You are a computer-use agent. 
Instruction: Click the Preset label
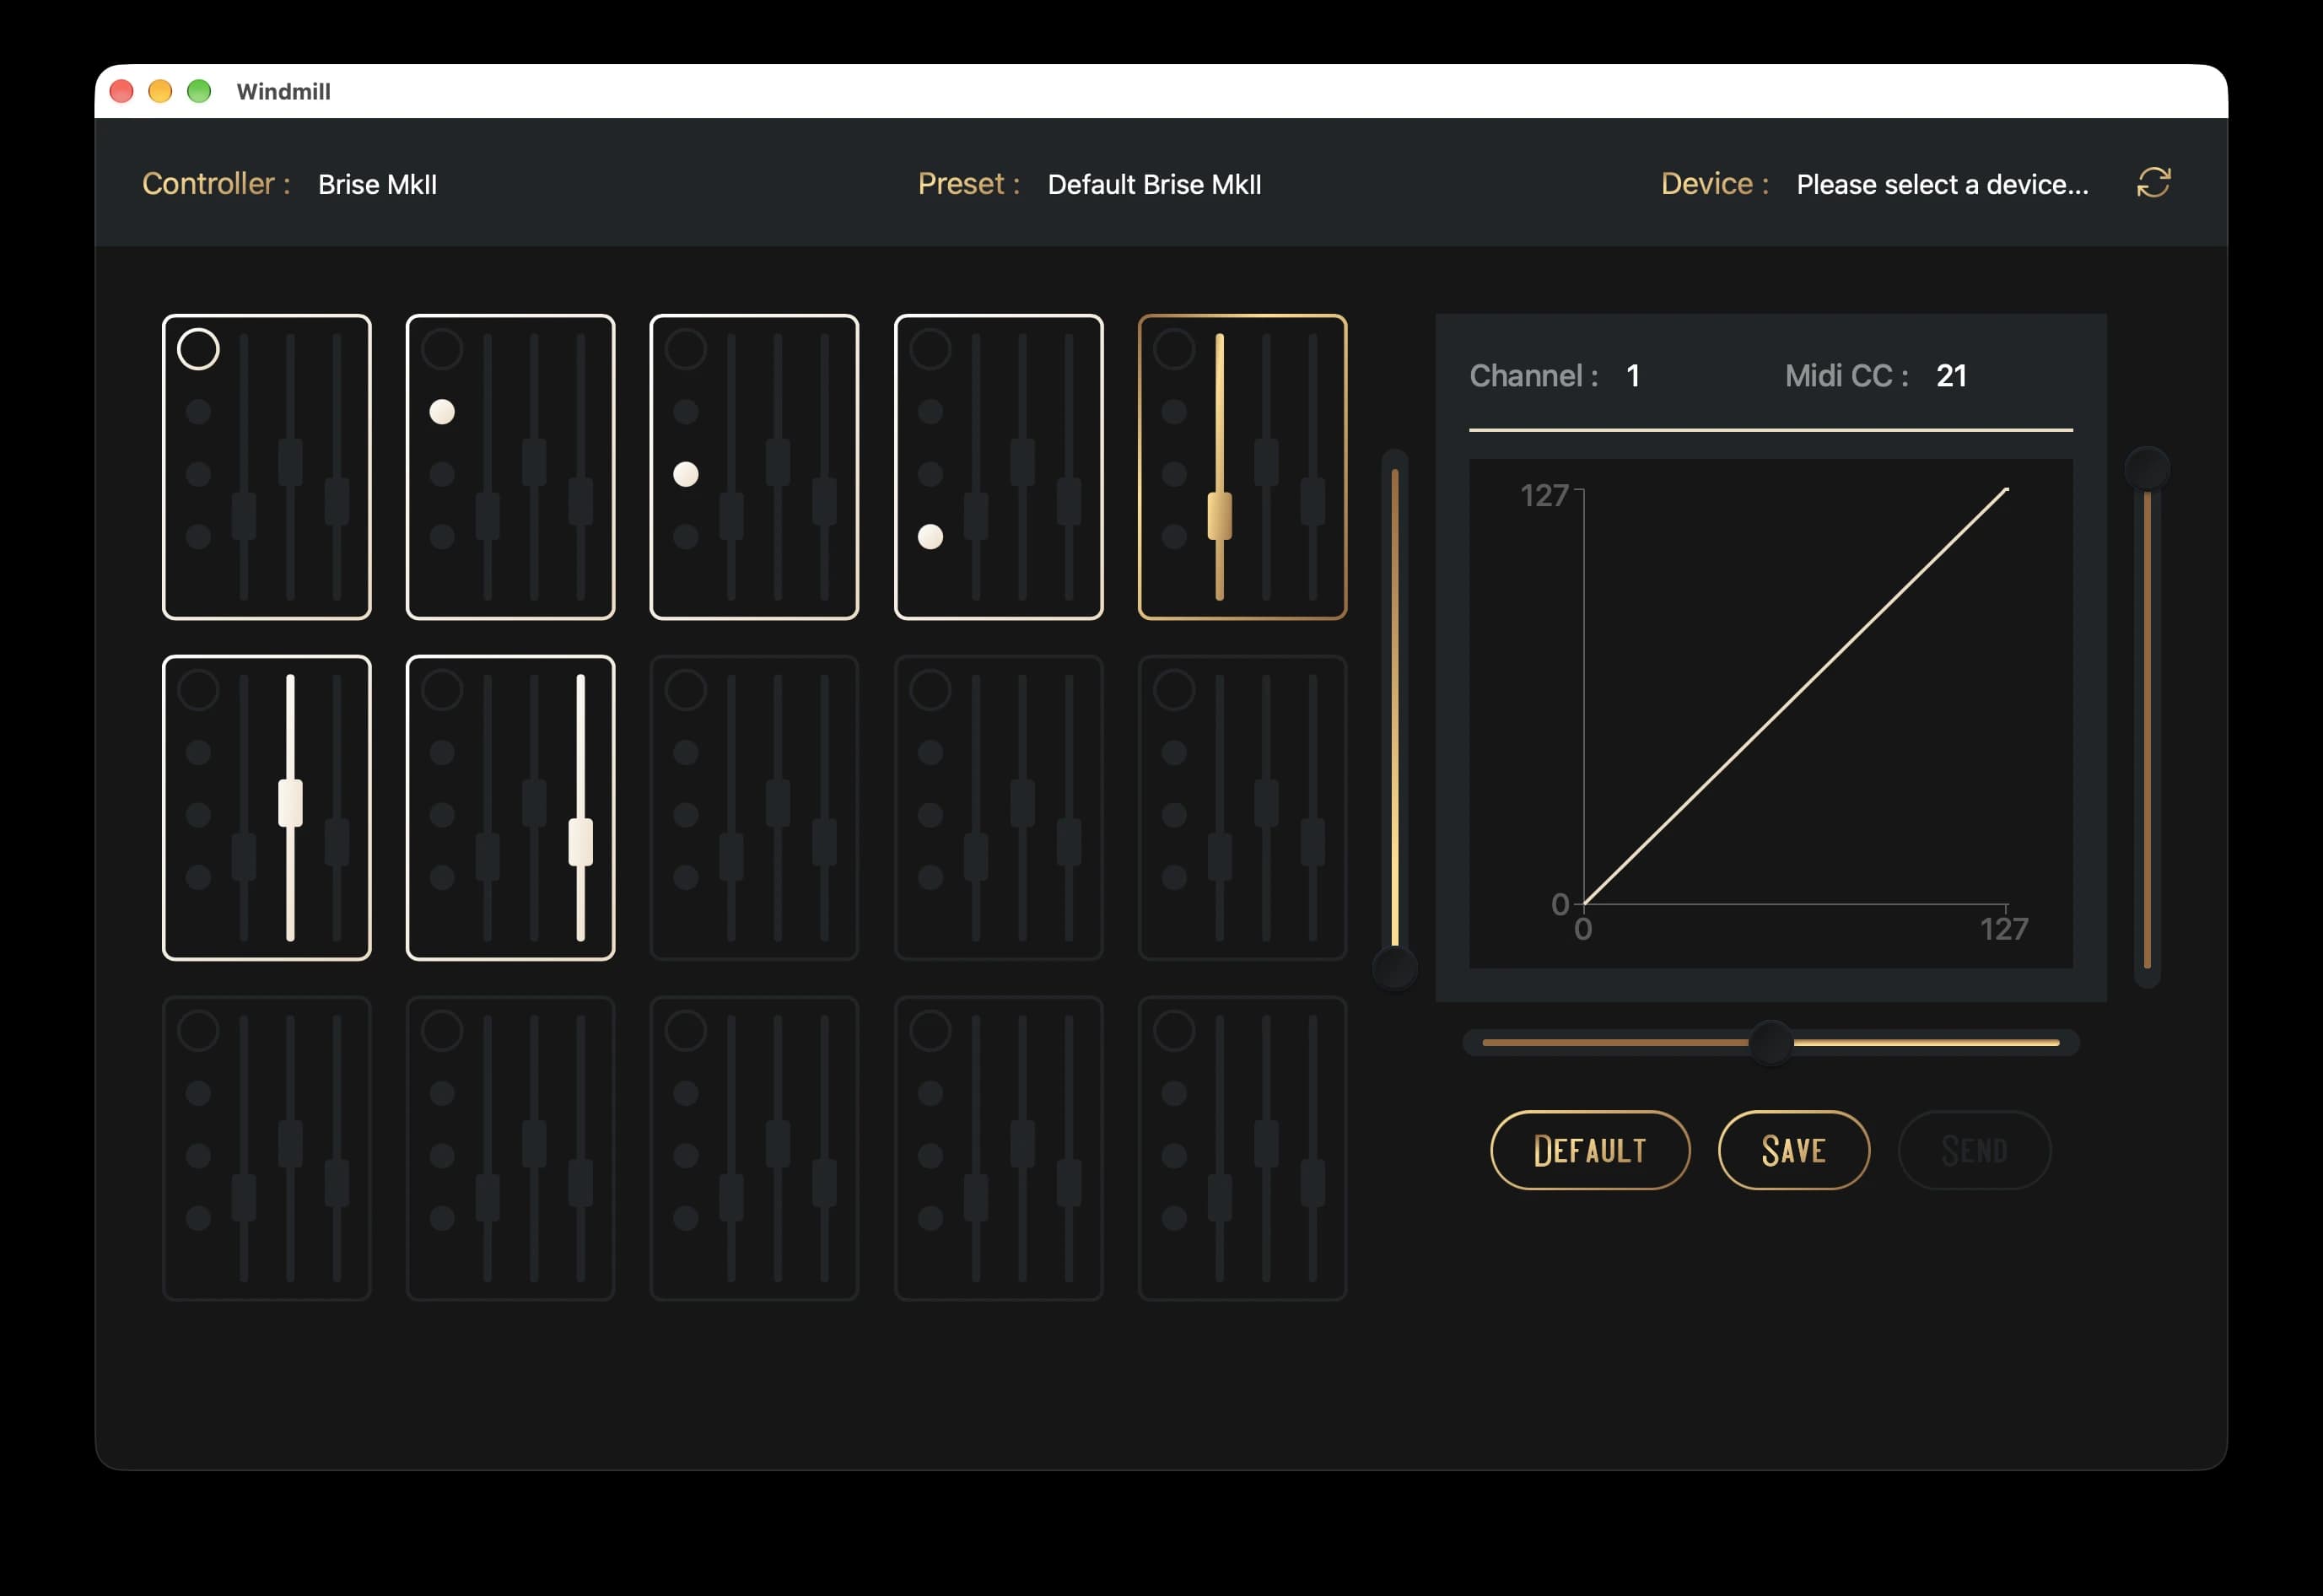pos(969,184)
